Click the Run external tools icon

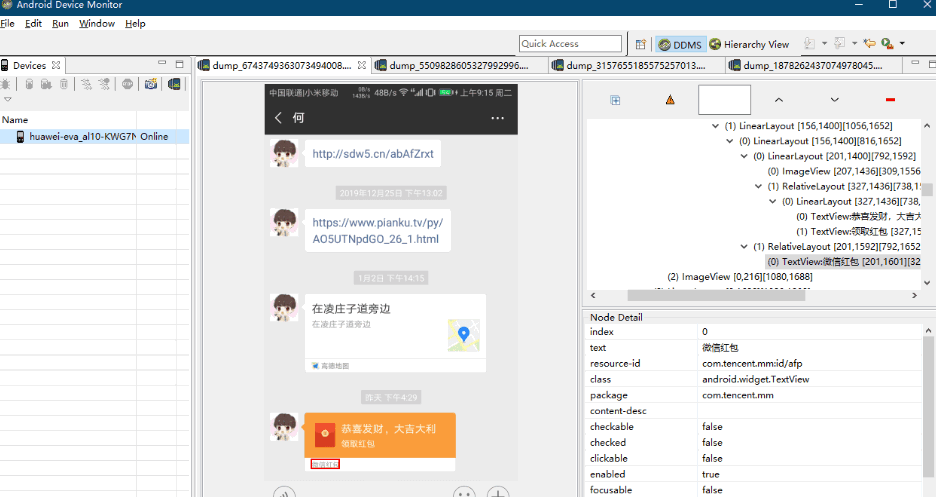click(x=887, y=43)
